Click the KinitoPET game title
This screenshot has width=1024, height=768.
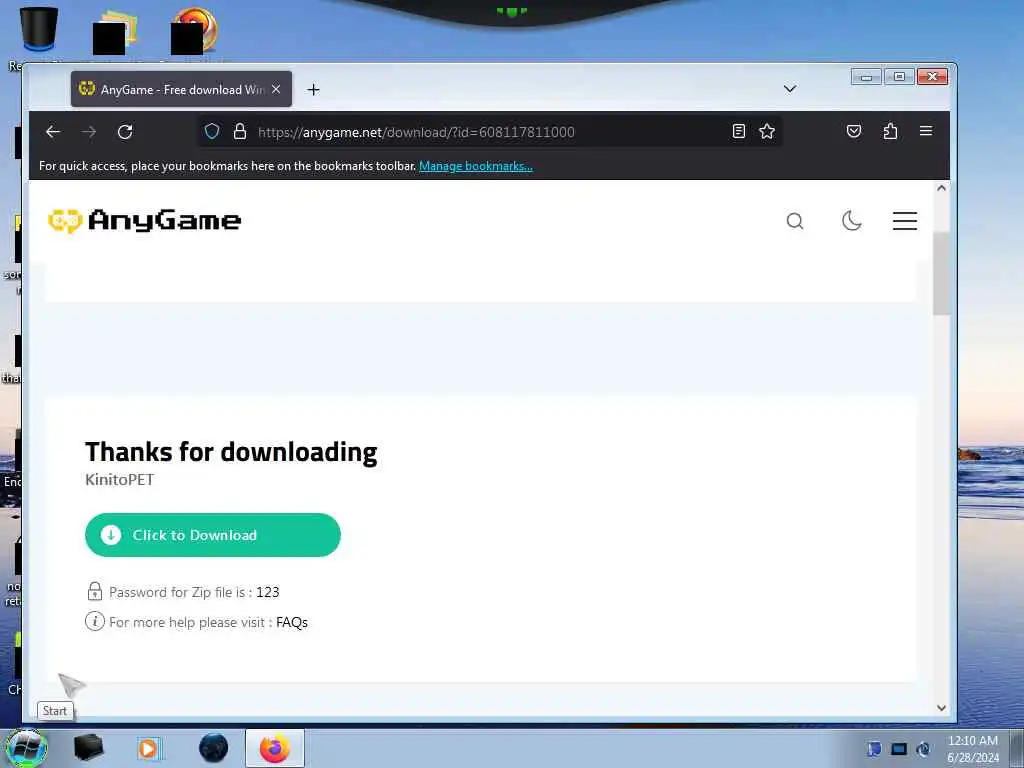pos(120,479)
